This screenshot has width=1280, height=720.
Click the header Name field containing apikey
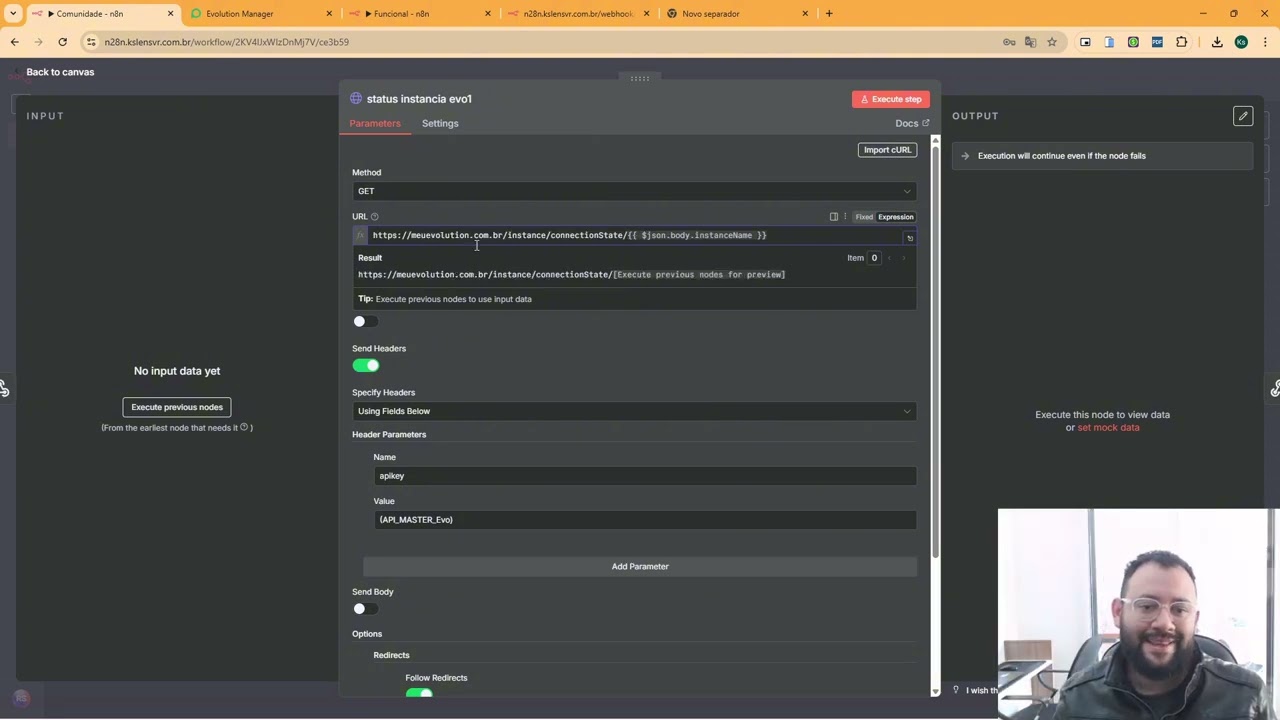(x=645, y=476)
